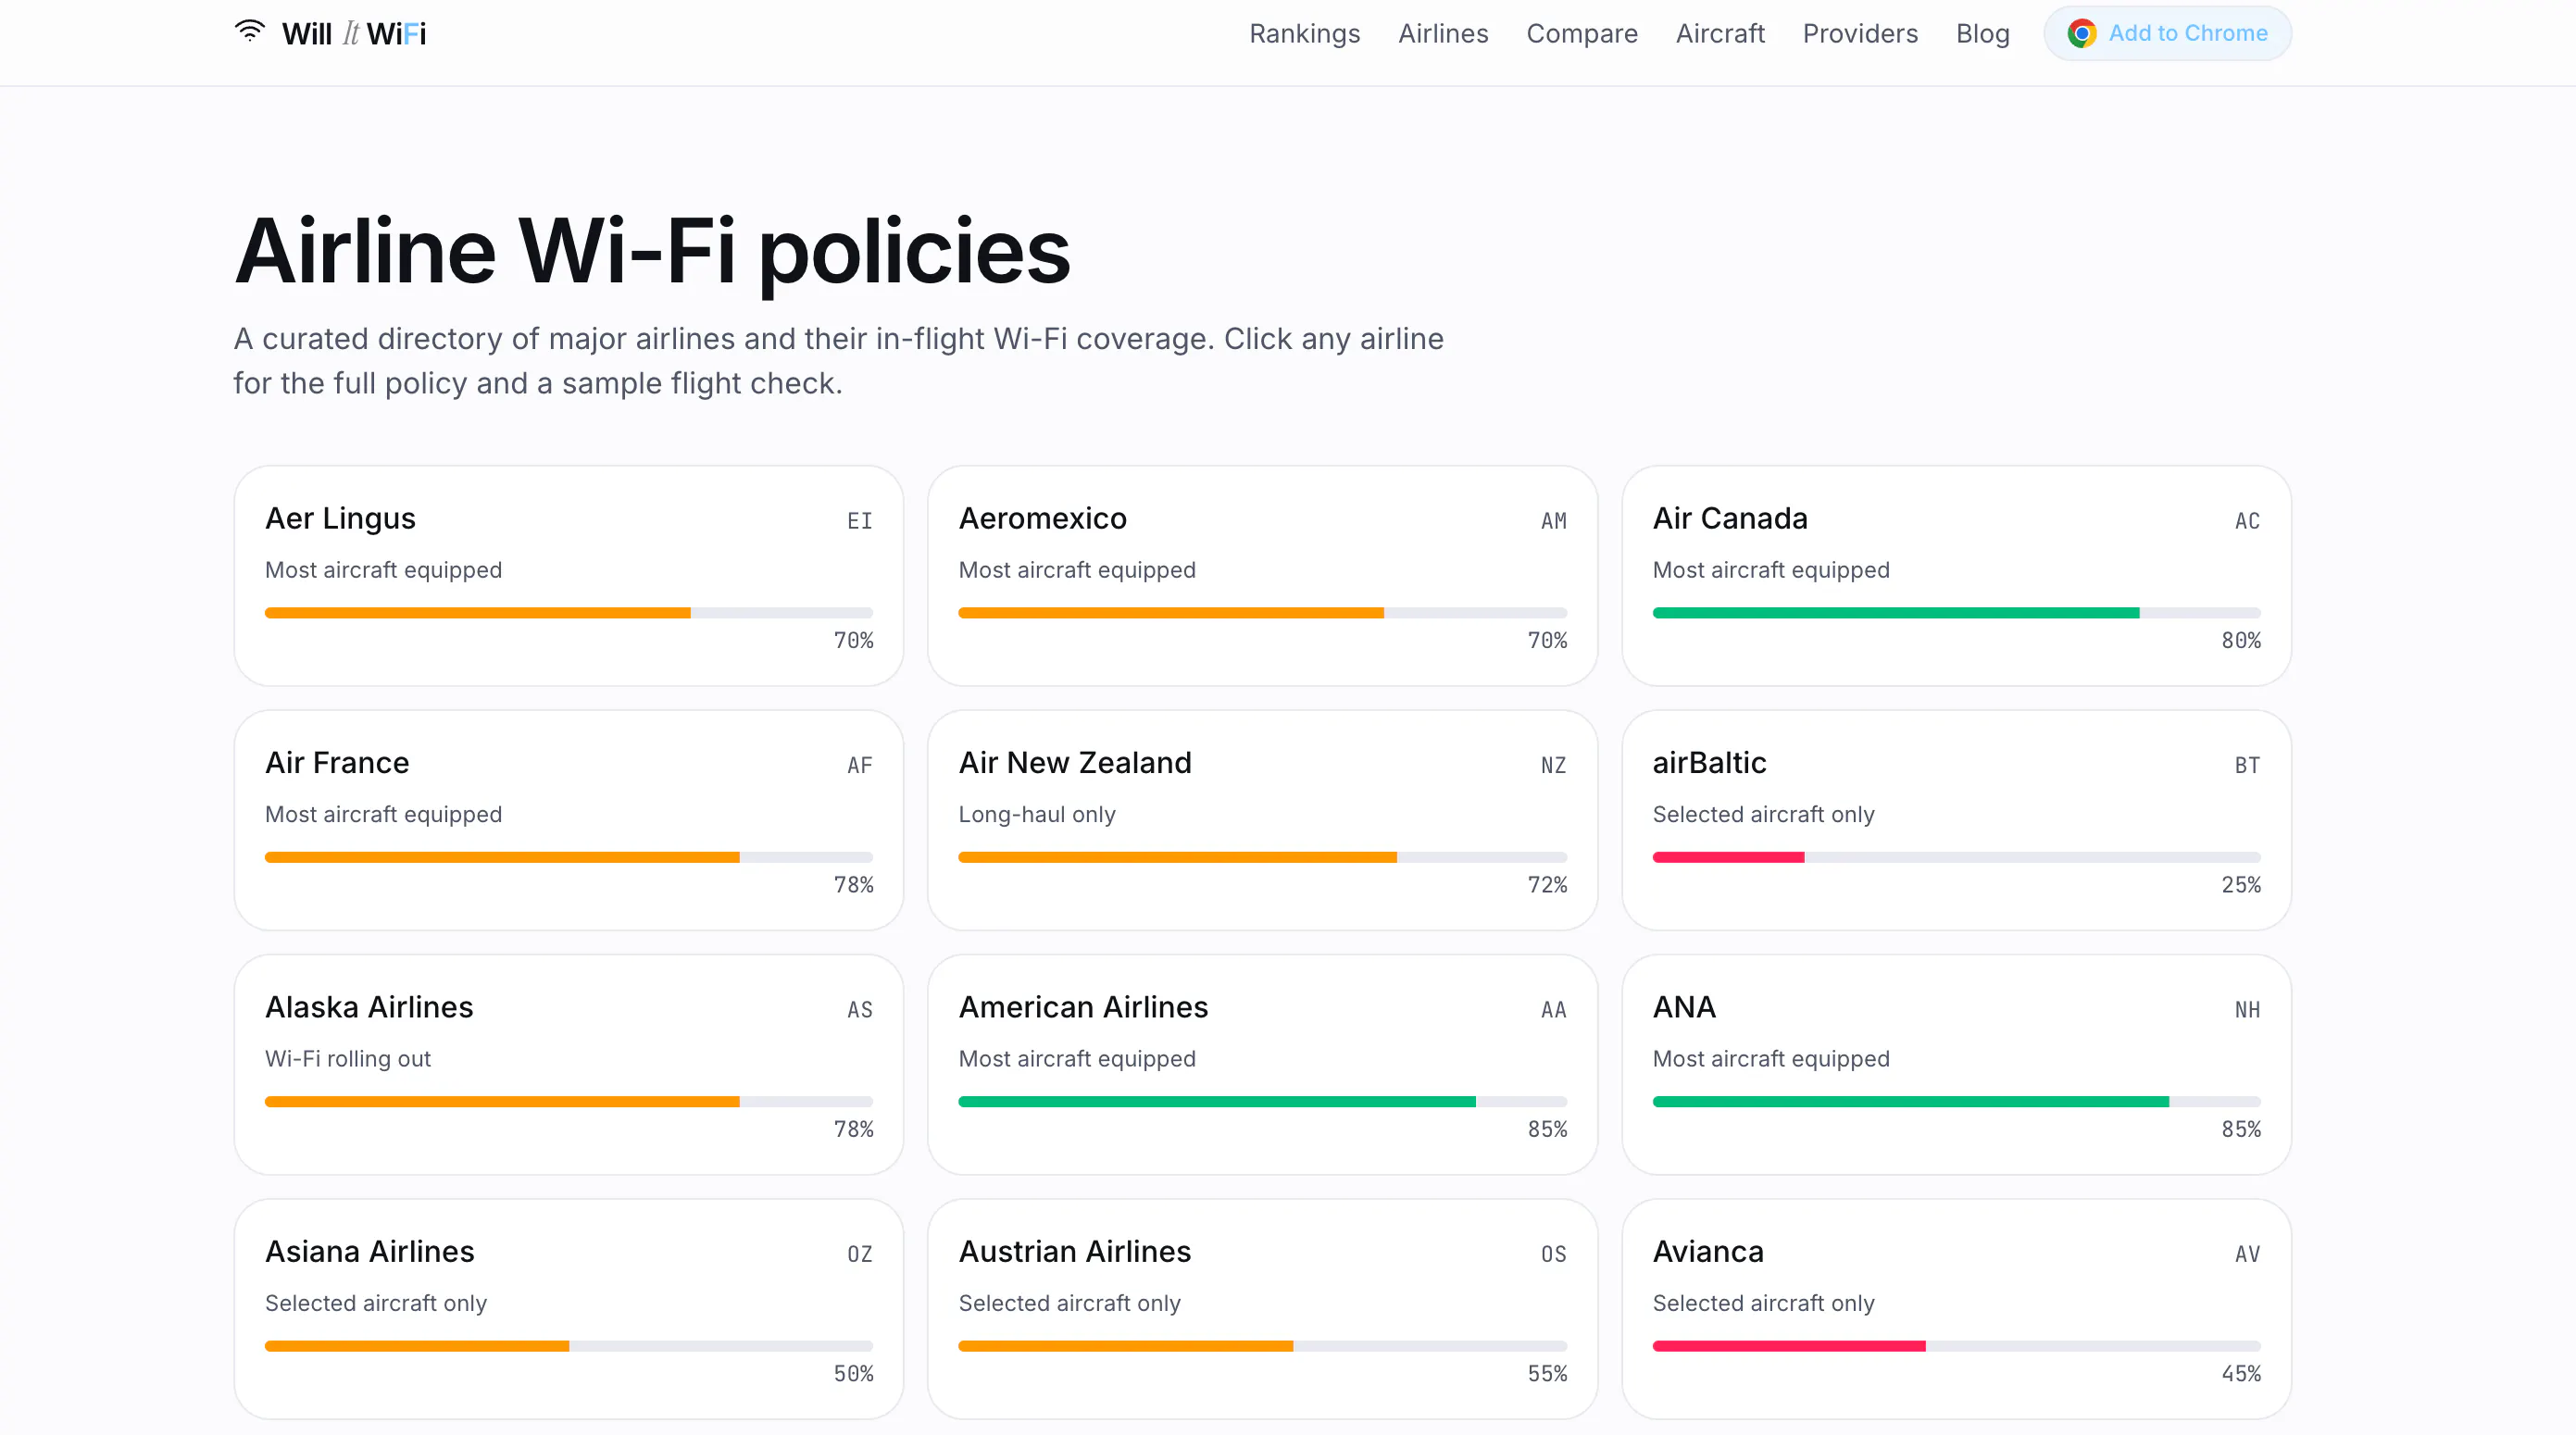Open the Aeromexico airline card
This screenshot has width=2576, height=1435.
pos(1262,576)
